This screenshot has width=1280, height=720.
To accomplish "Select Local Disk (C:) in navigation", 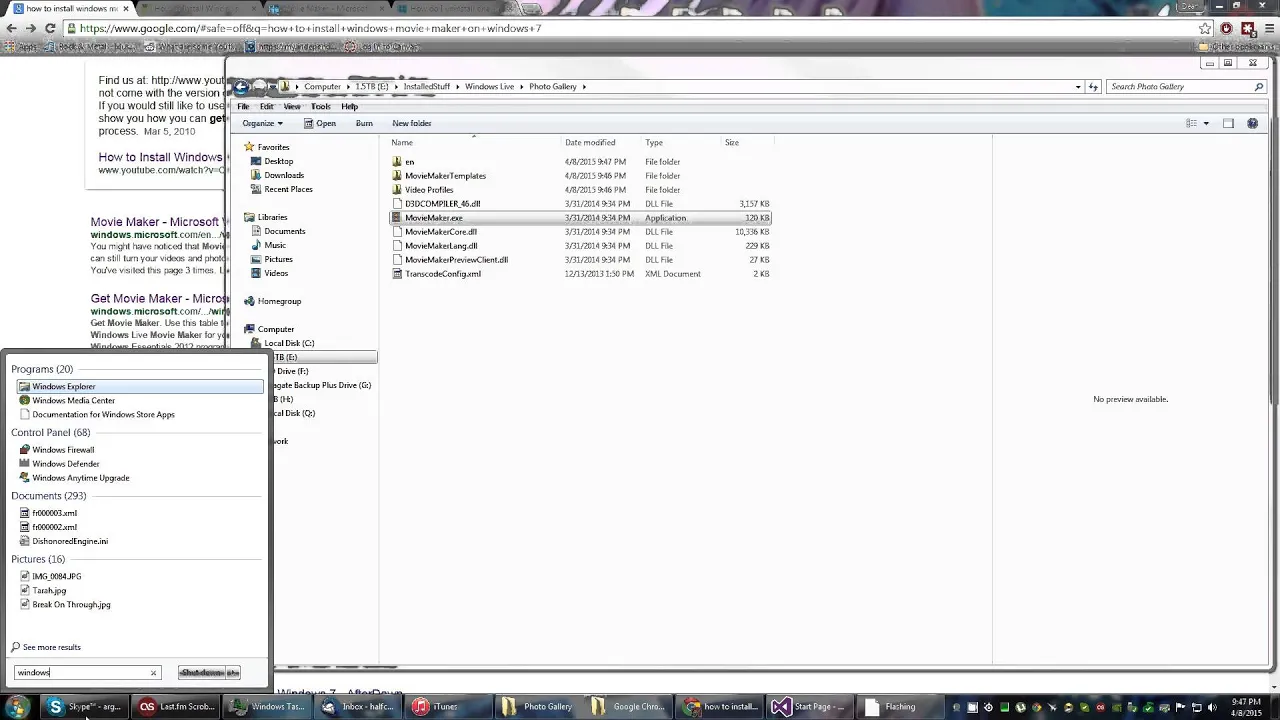I will [288, 343].
